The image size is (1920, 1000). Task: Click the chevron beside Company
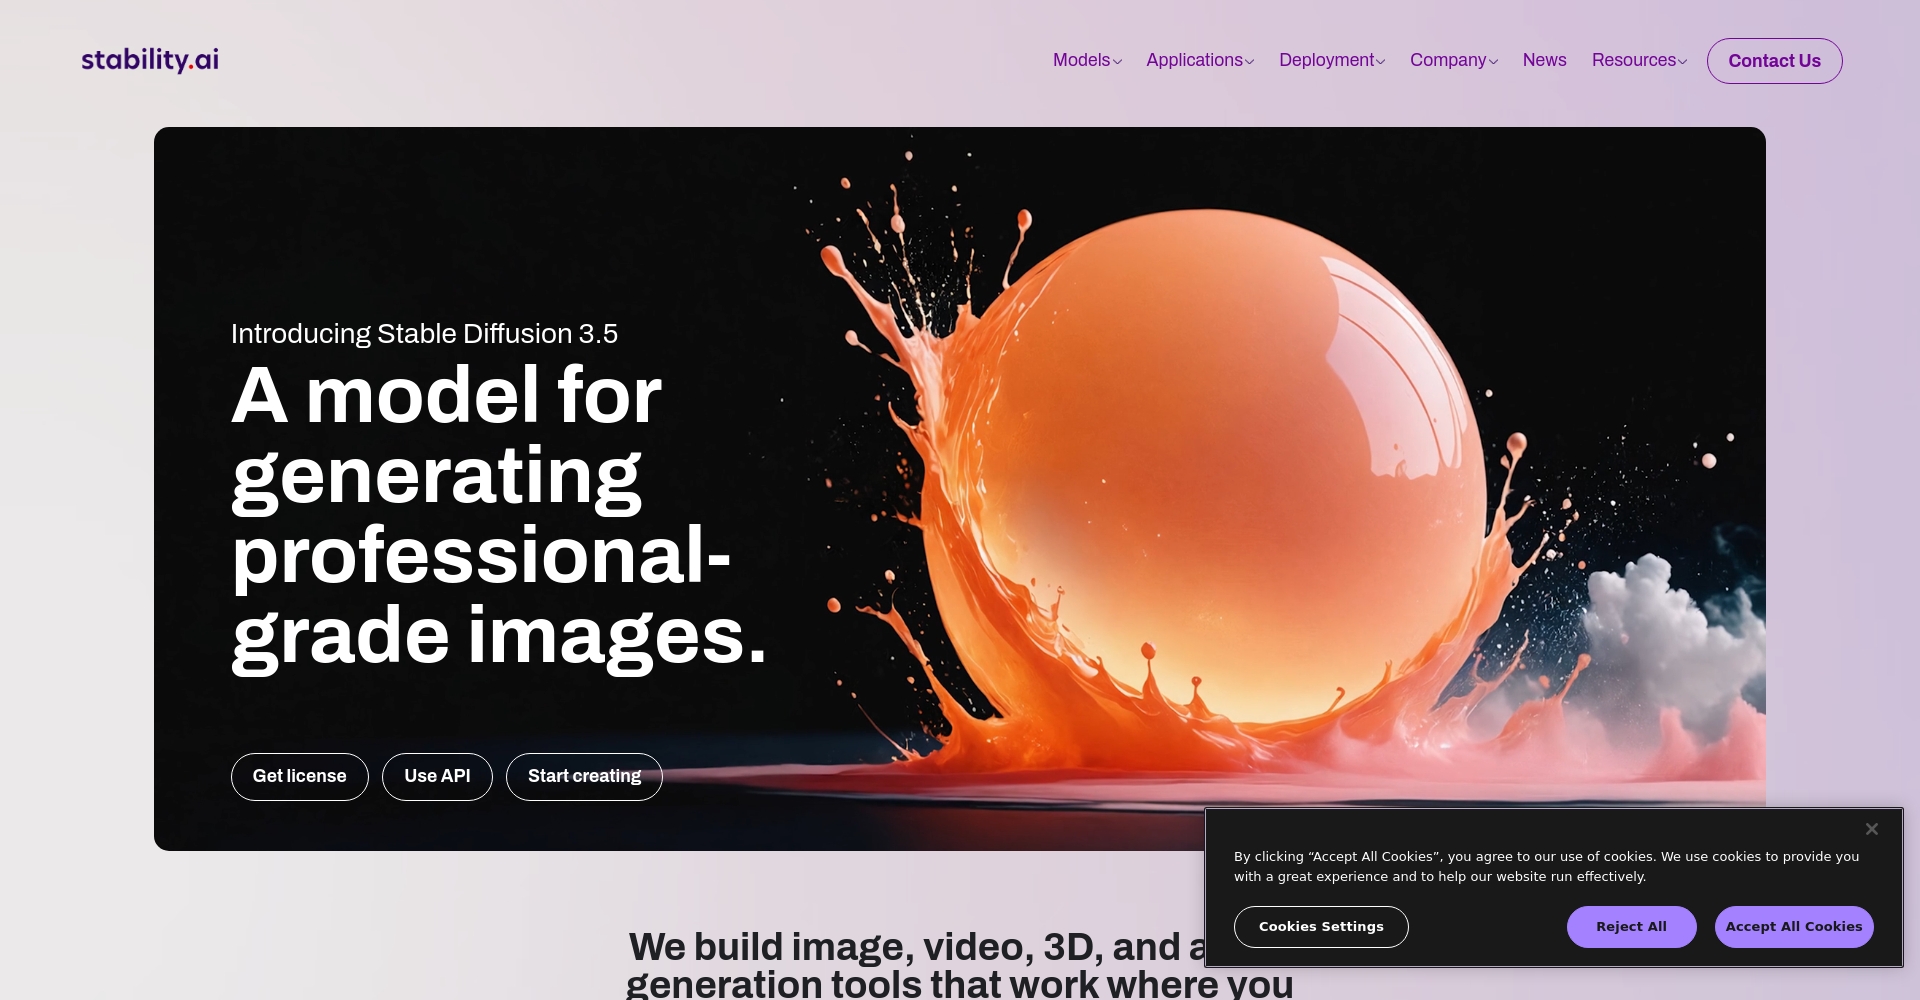pos(1493,62)
